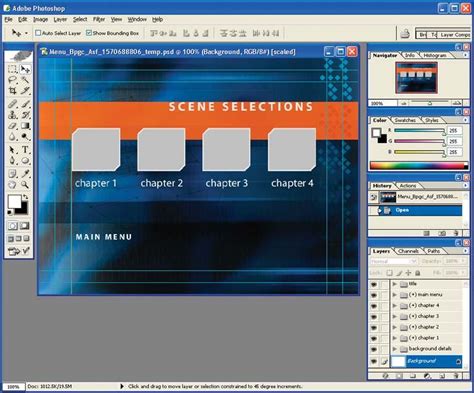
Task: Uncheck Show Bounding Box checkbox
Action: click(89, 33)
